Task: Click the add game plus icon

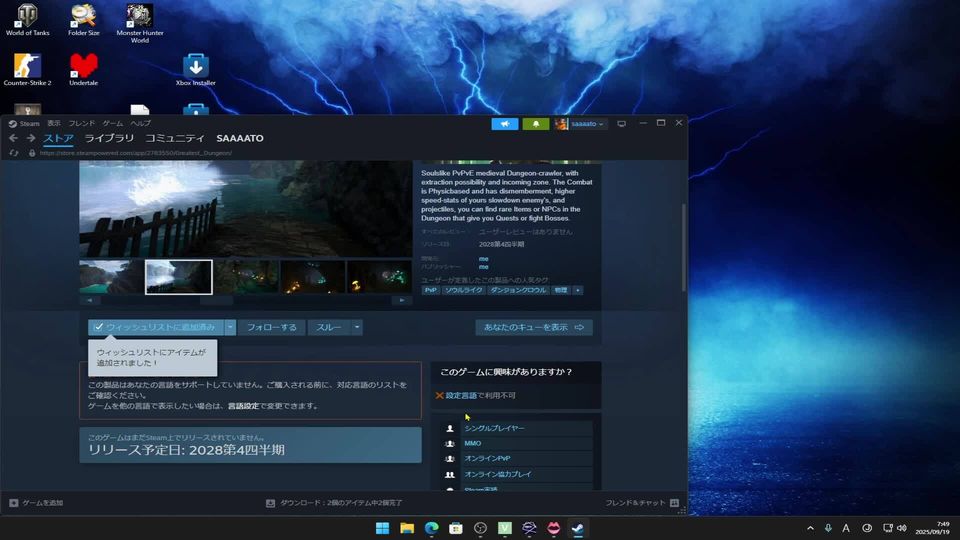Action: 13,503
